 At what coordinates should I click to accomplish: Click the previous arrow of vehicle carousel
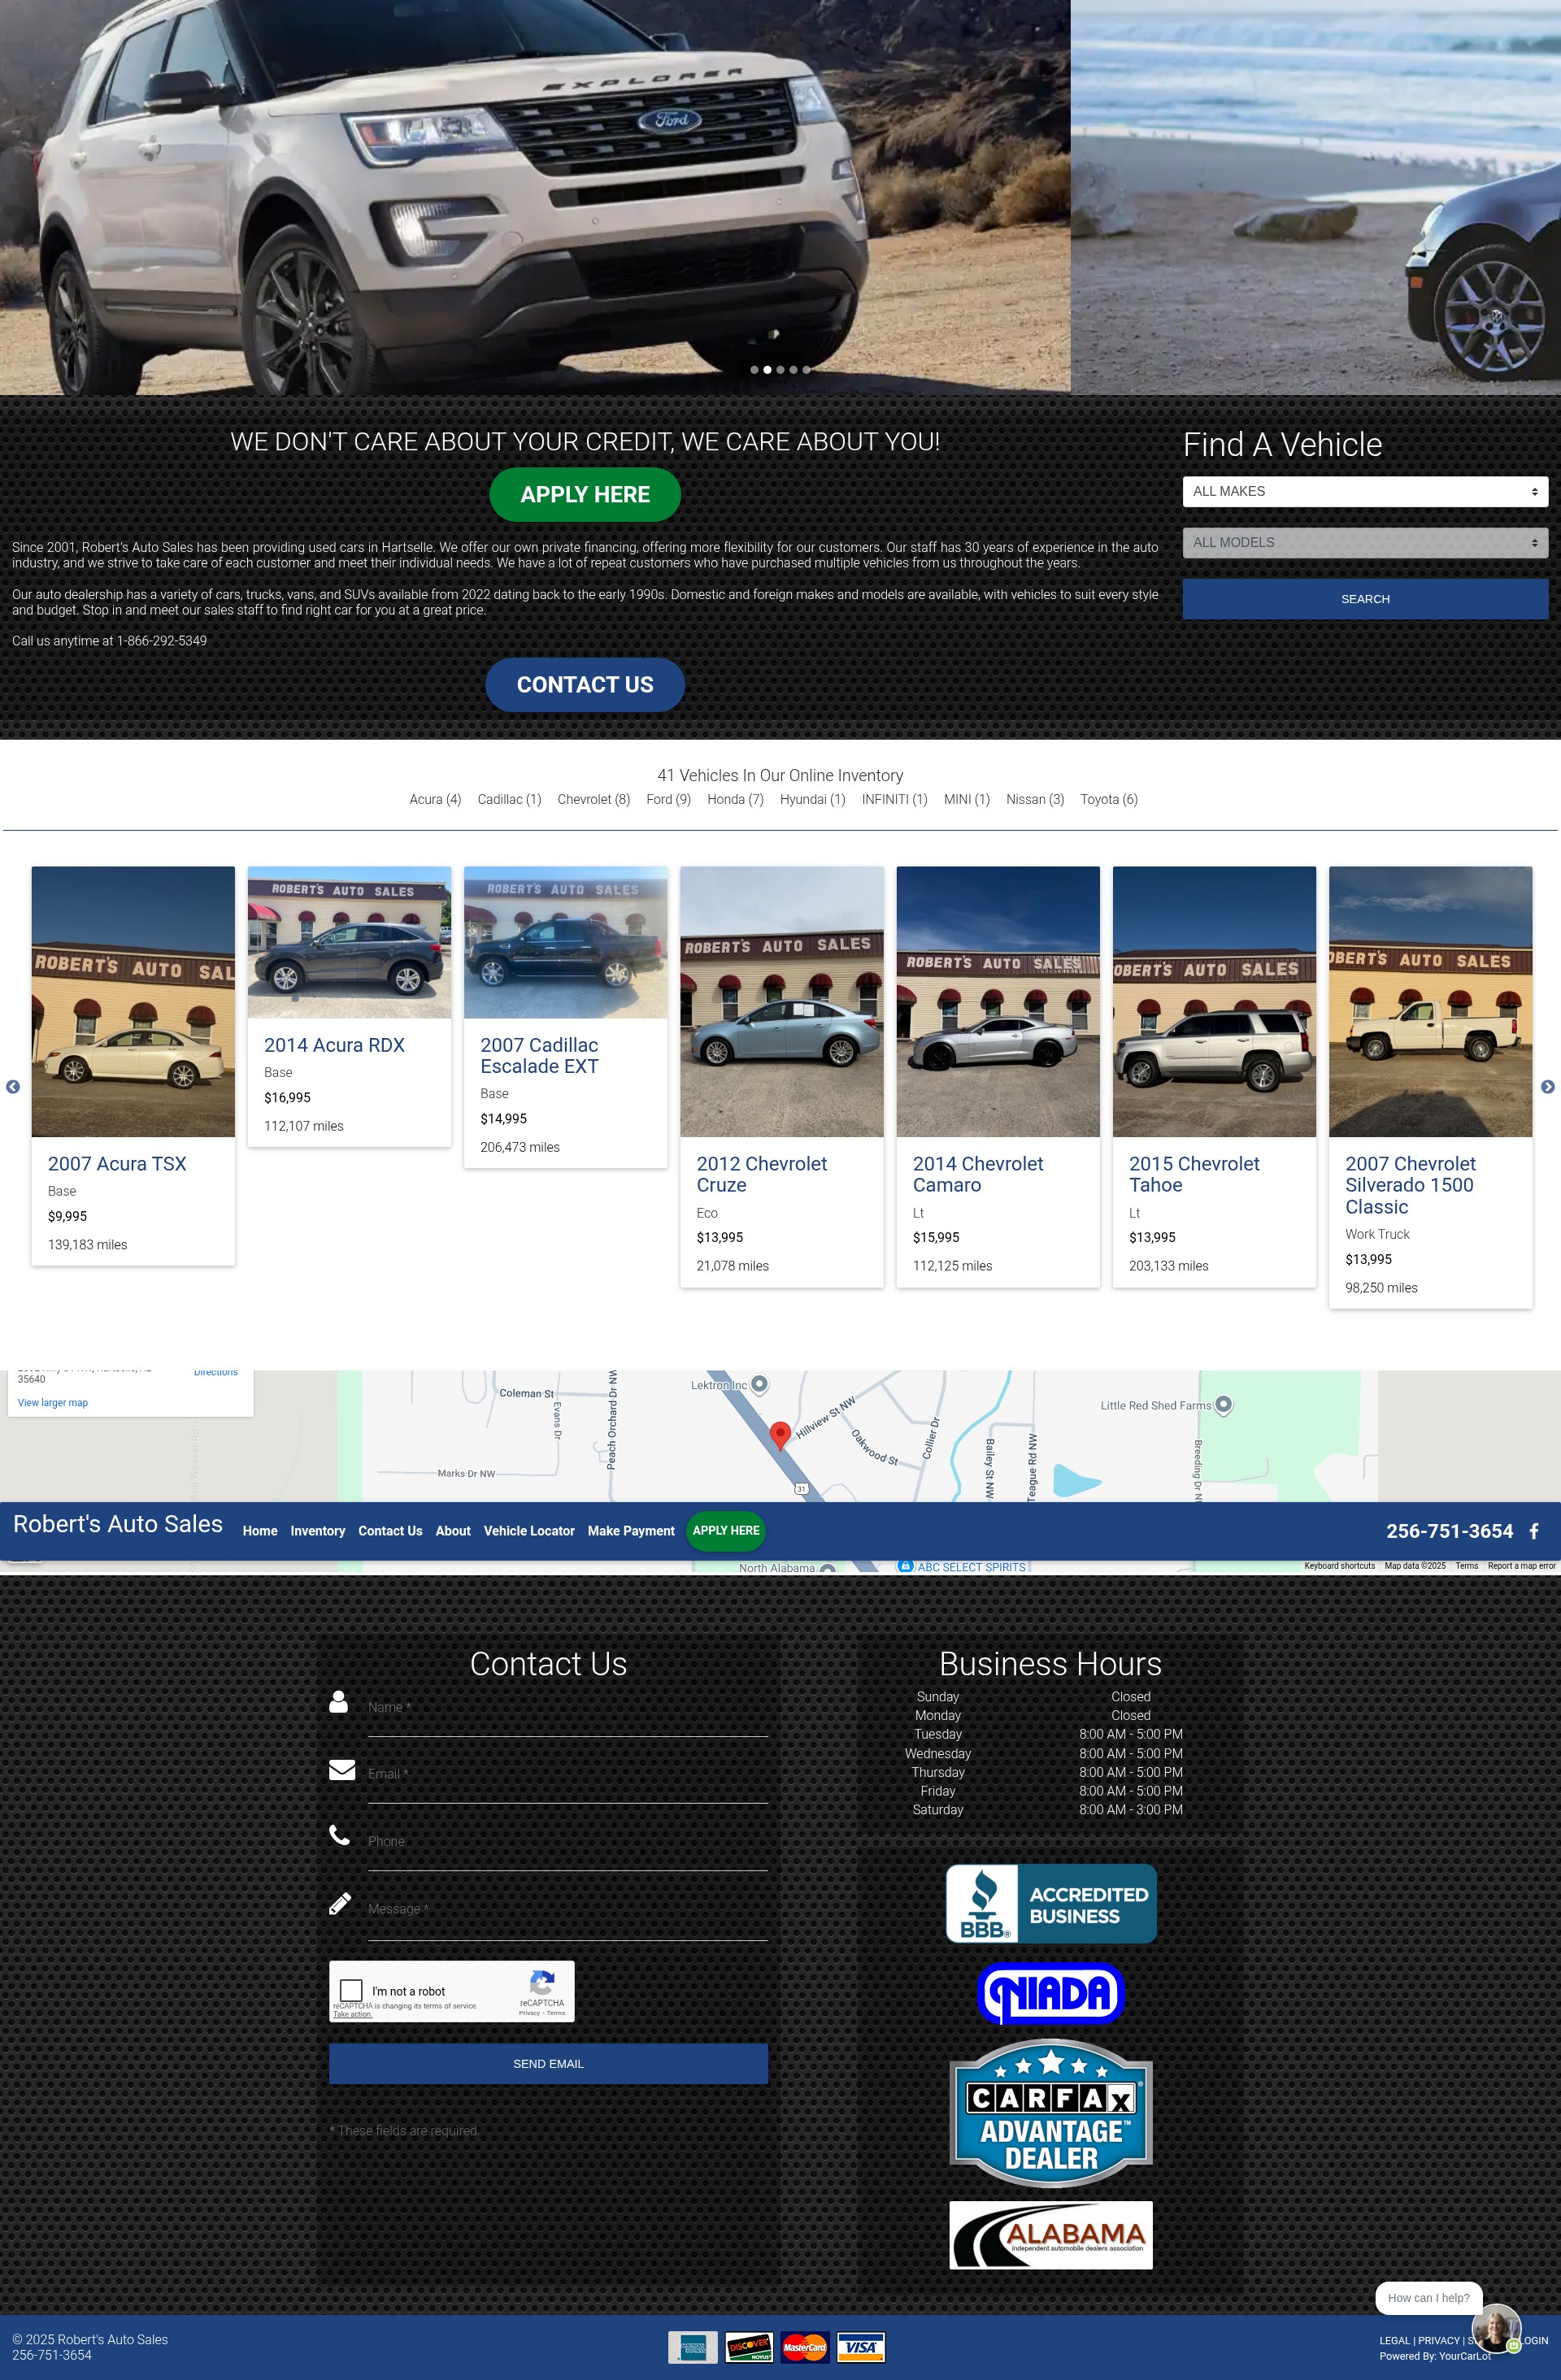tap(13, 1087)
